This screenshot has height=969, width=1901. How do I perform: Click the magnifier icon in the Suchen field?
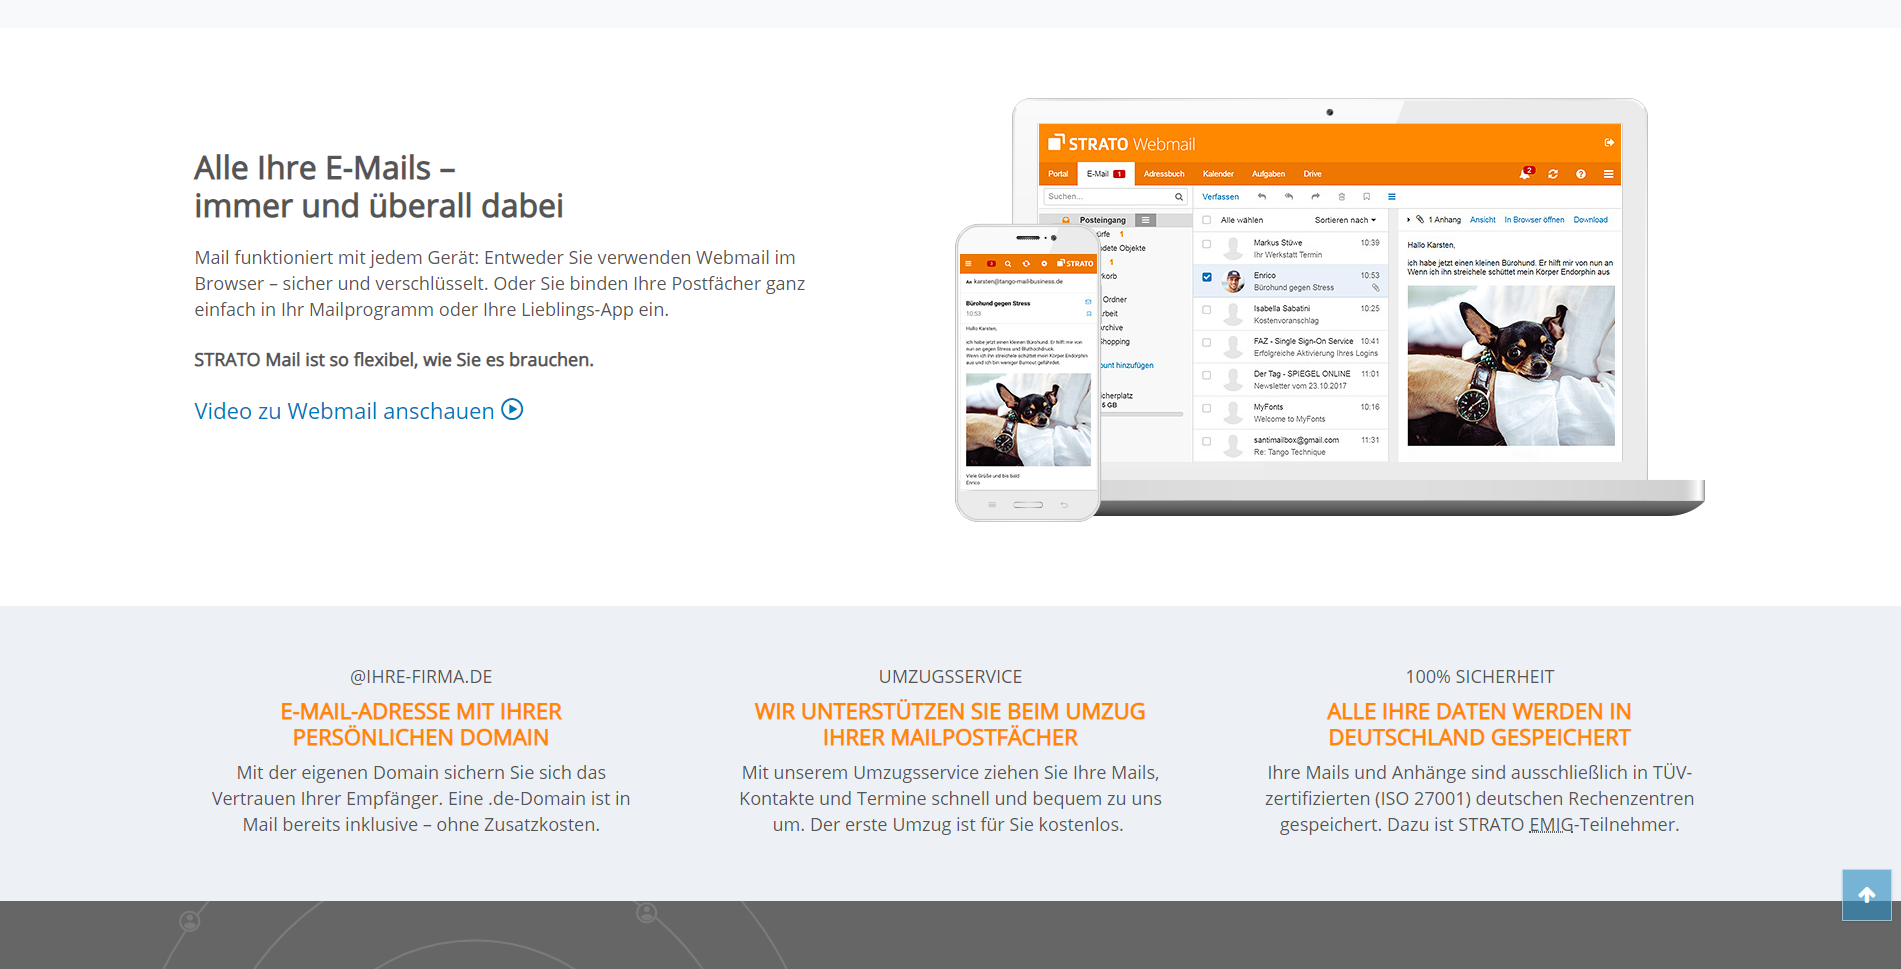pos(1179,197)
